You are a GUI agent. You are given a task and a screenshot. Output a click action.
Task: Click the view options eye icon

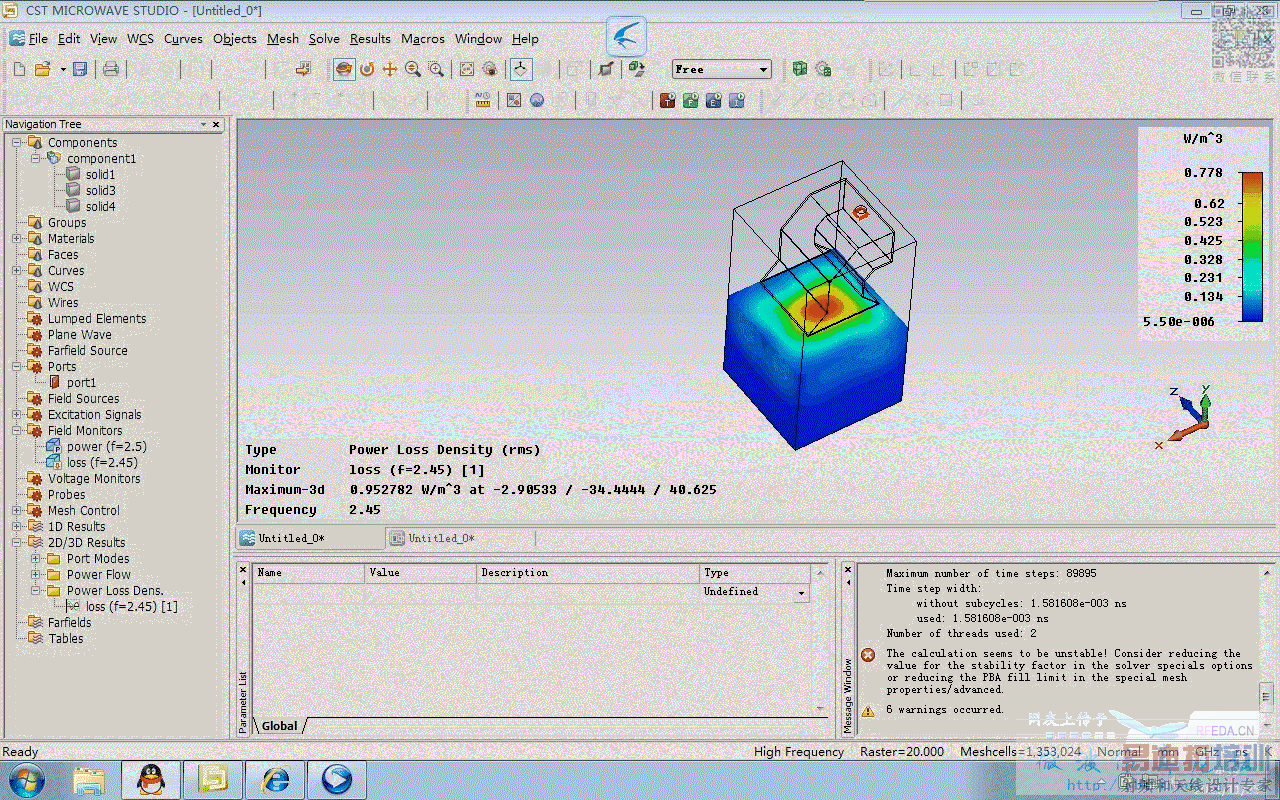click(490, 69)
